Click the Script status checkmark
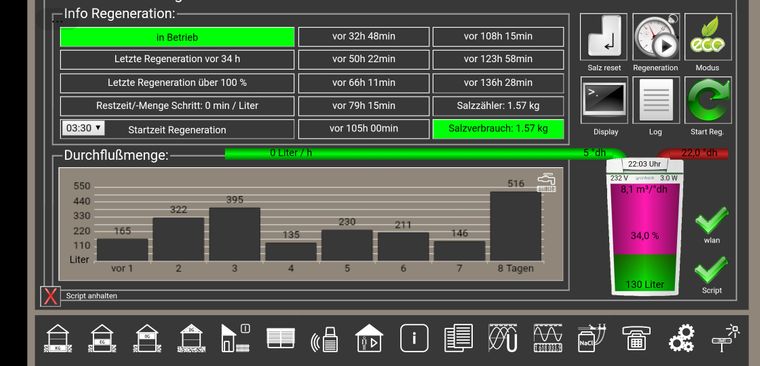Viewport: 760px width, 366px height. (x=711, y=271)
